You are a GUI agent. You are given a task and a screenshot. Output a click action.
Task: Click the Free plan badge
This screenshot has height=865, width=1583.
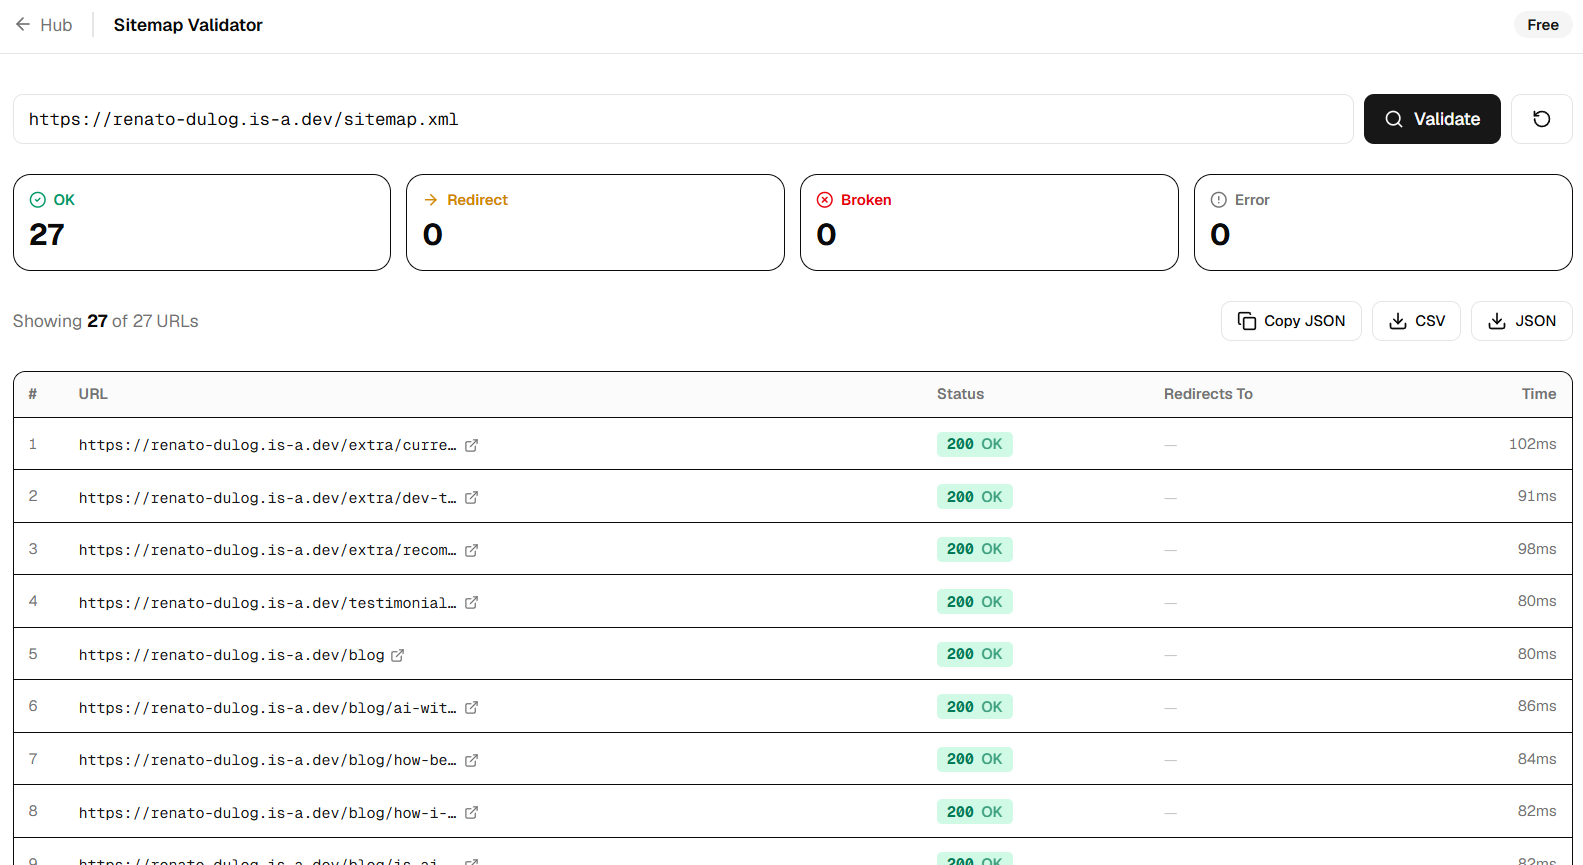click(1543, 25)
